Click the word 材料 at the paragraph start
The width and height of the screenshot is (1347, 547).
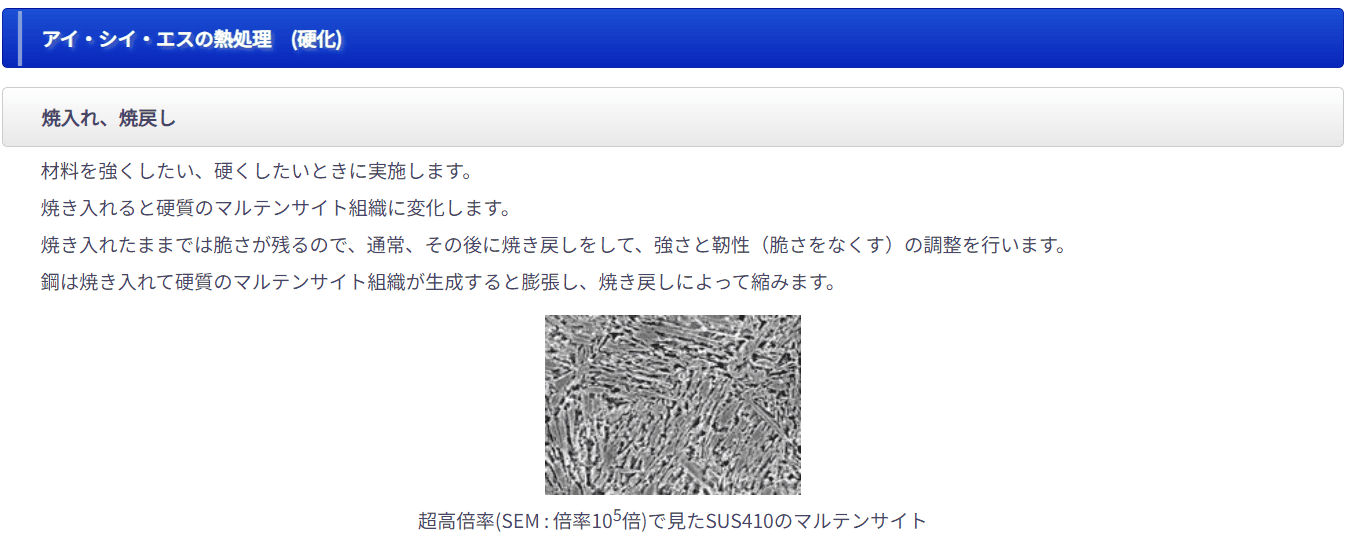pos(60,171)
